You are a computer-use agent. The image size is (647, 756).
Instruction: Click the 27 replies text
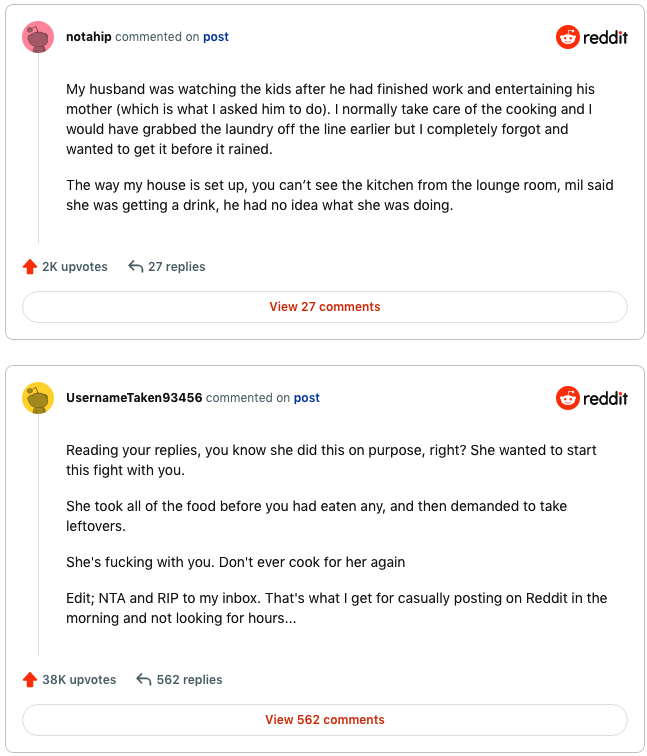[x=177, y=267]
